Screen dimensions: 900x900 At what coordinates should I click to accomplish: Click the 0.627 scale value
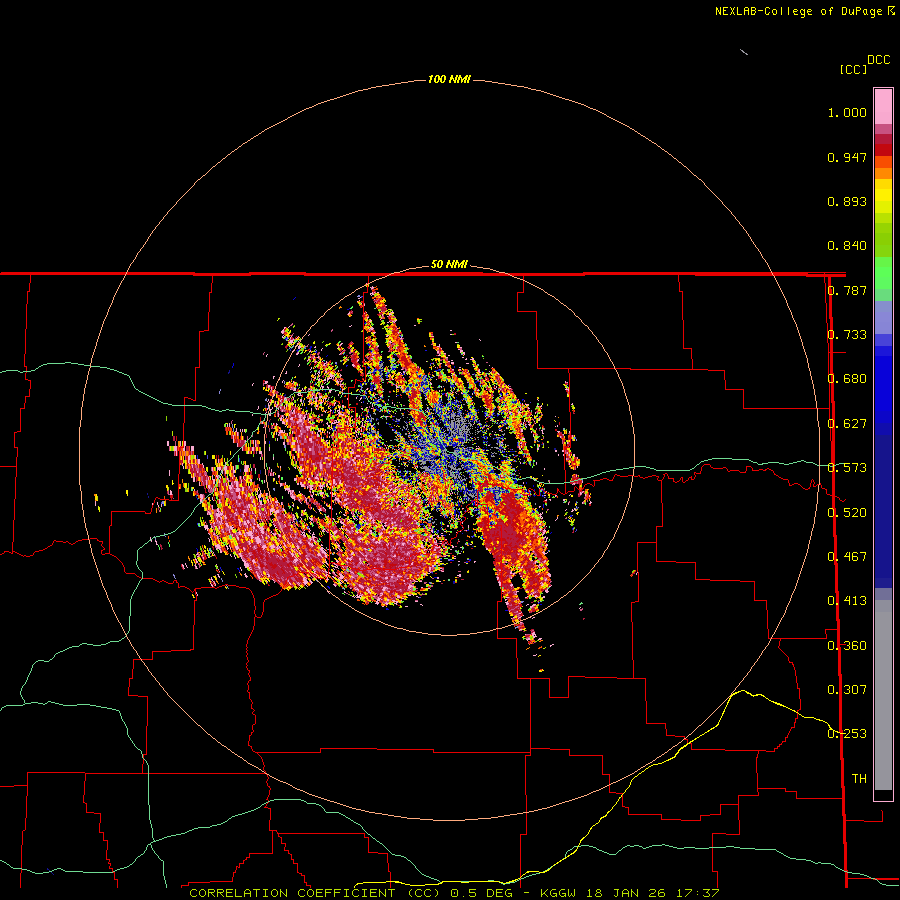coord(847,424)
